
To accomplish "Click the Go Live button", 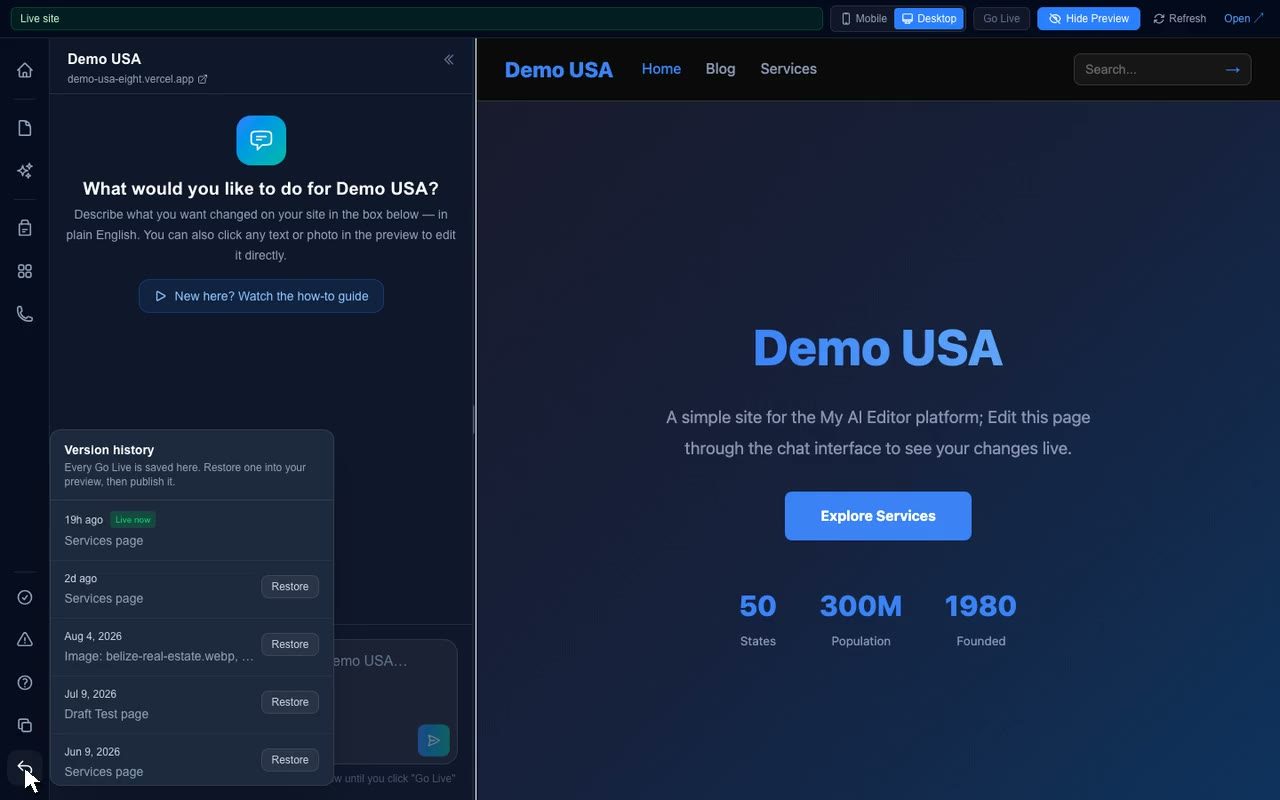I will pyautogui.click(x=1001, y=19).
